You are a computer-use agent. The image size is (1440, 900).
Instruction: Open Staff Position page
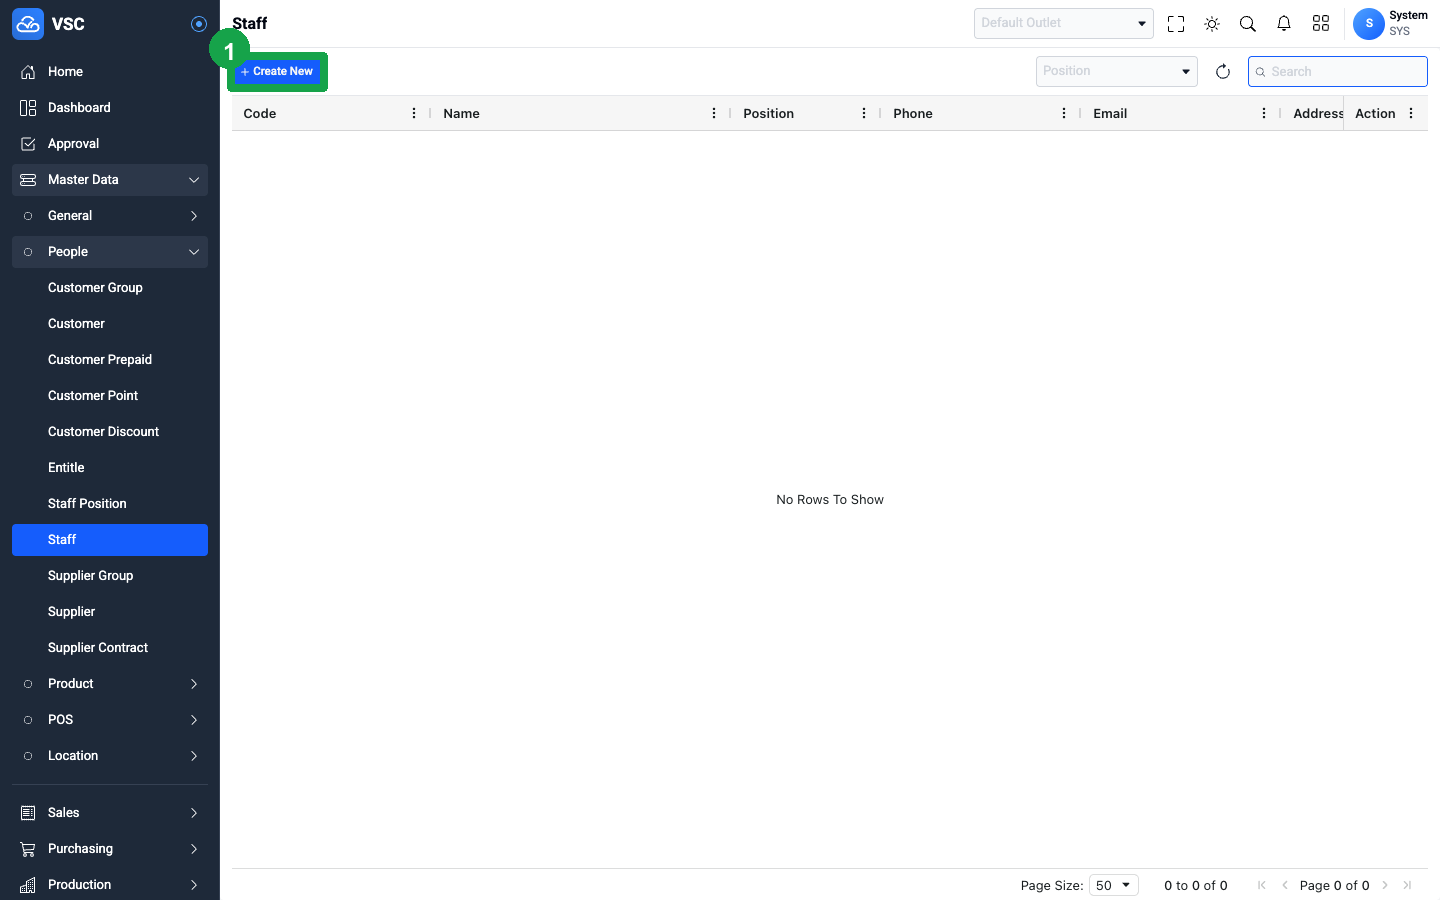coord(110,504)
